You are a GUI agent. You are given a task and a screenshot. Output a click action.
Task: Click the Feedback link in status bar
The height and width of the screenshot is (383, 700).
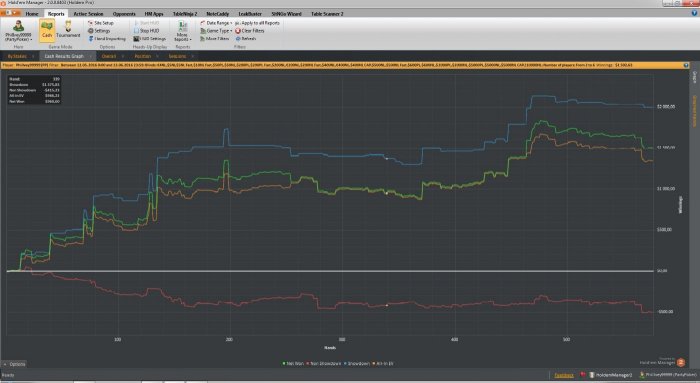pyautogui.click(x=564, y=375)
